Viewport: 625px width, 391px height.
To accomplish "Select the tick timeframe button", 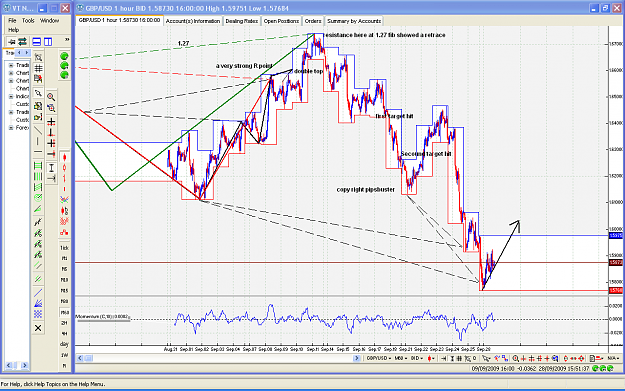I will (x=64, y=248).
